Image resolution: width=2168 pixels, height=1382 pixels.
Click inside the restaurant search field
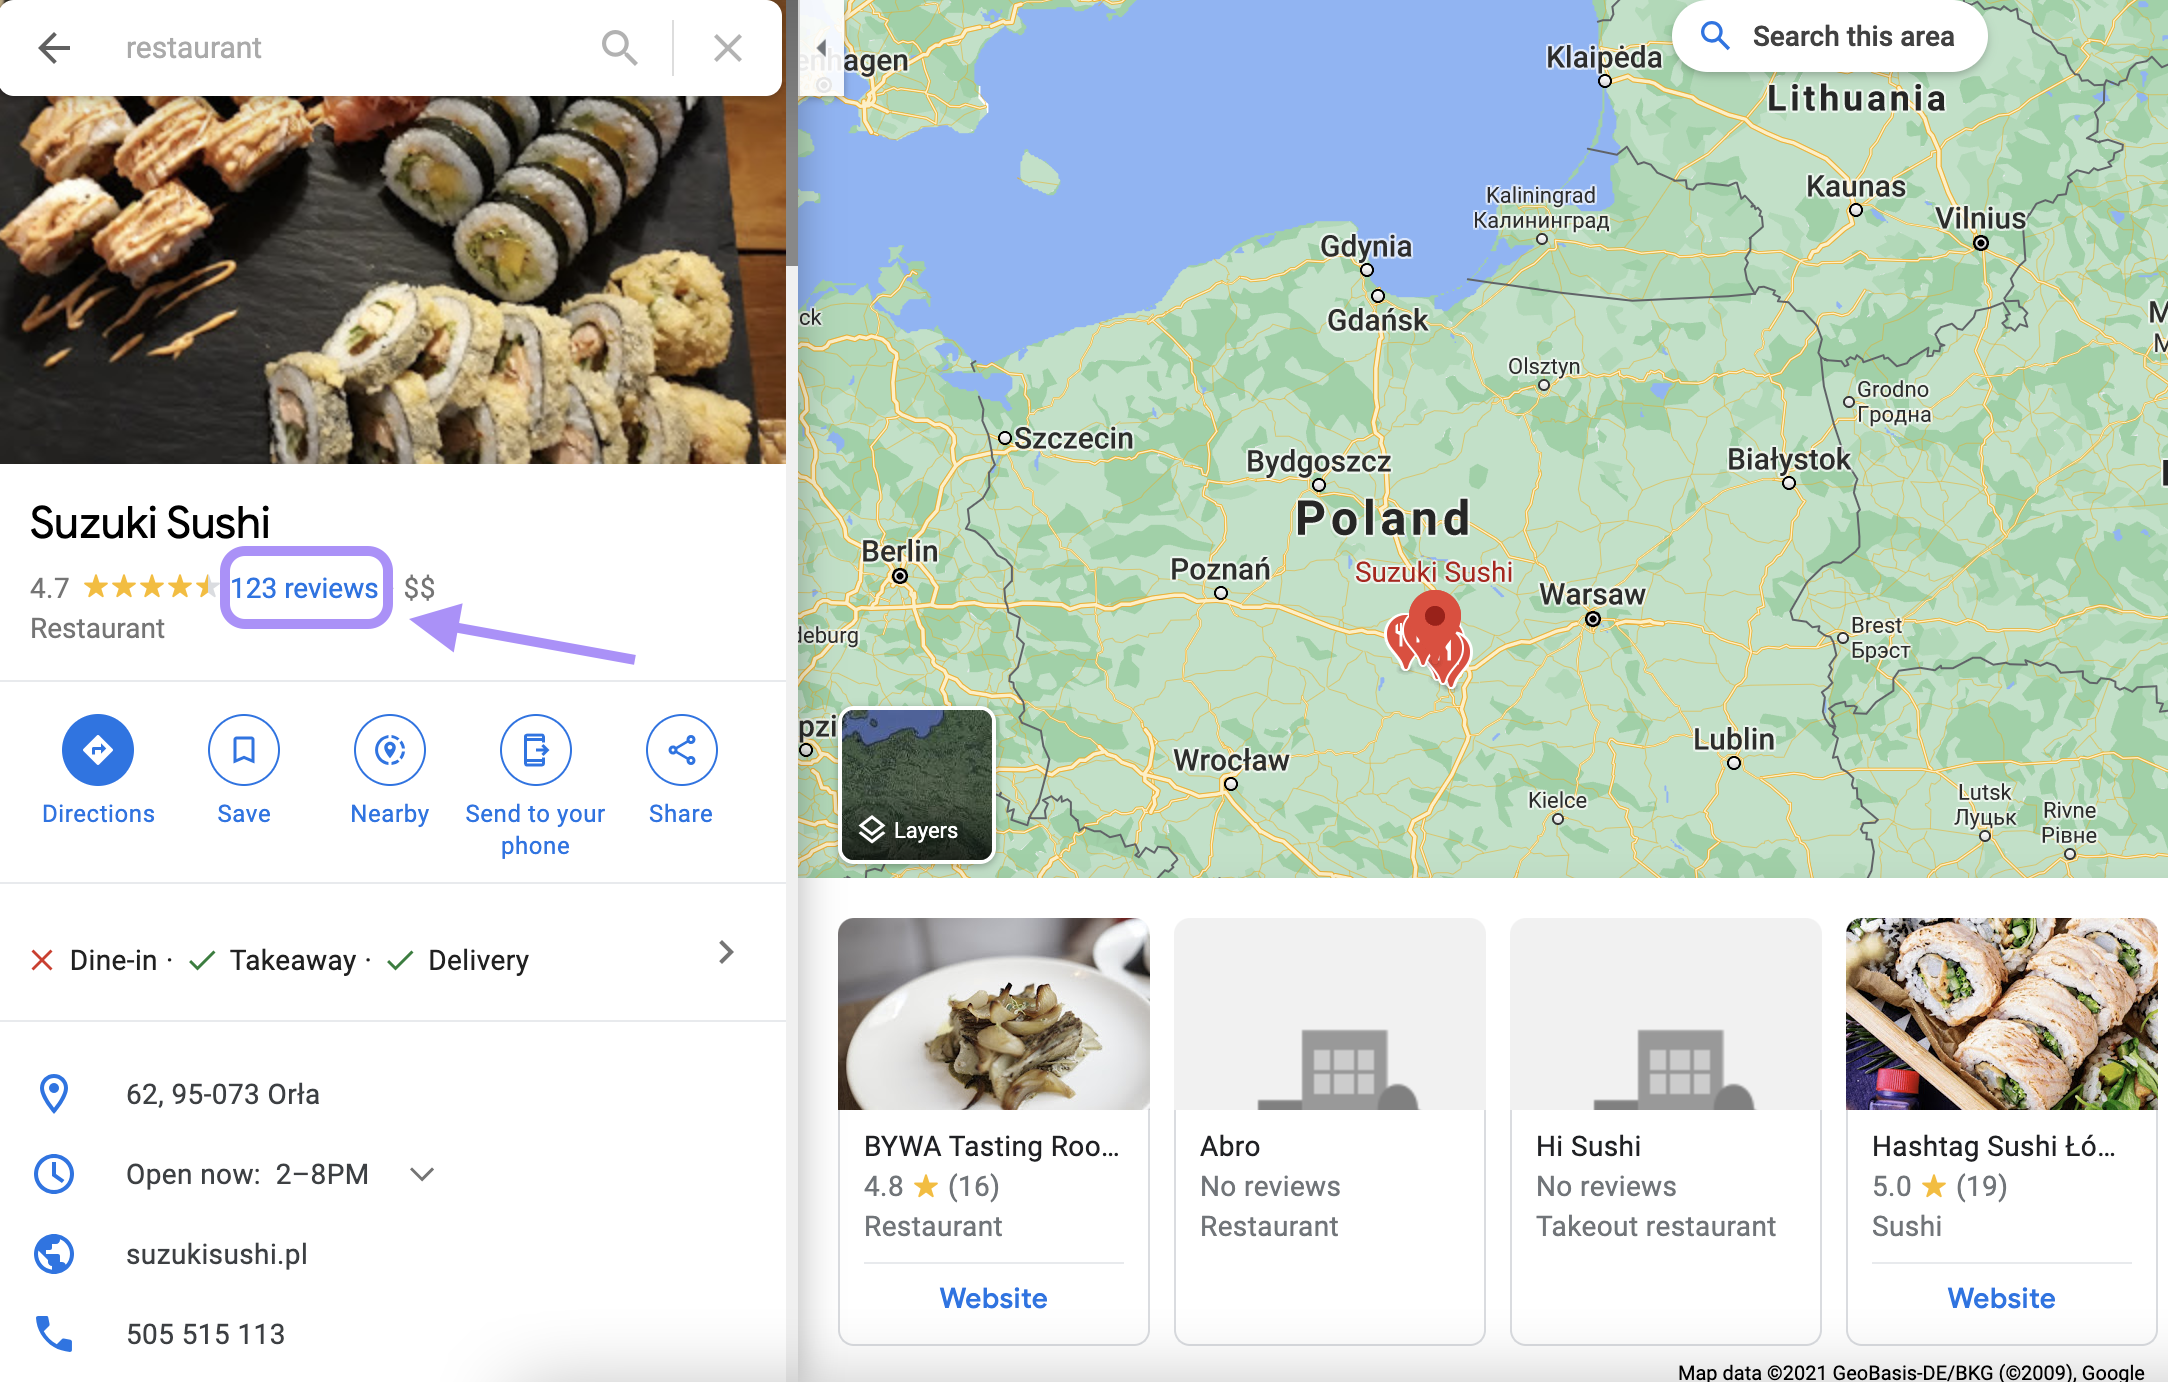click(350, 47)
